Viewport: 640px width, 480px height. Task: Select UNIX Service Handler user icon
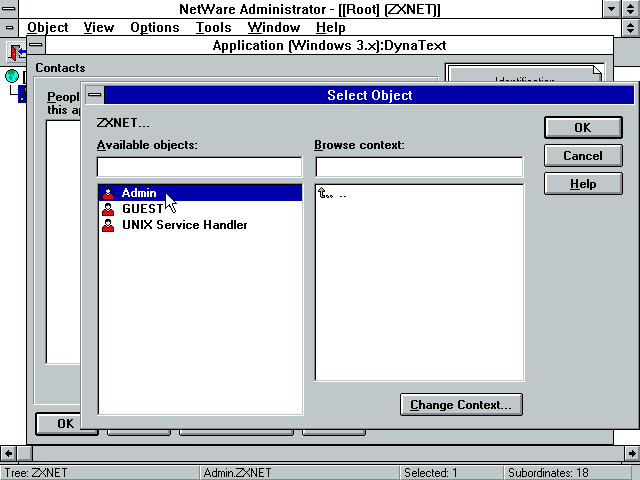(108, 225)
